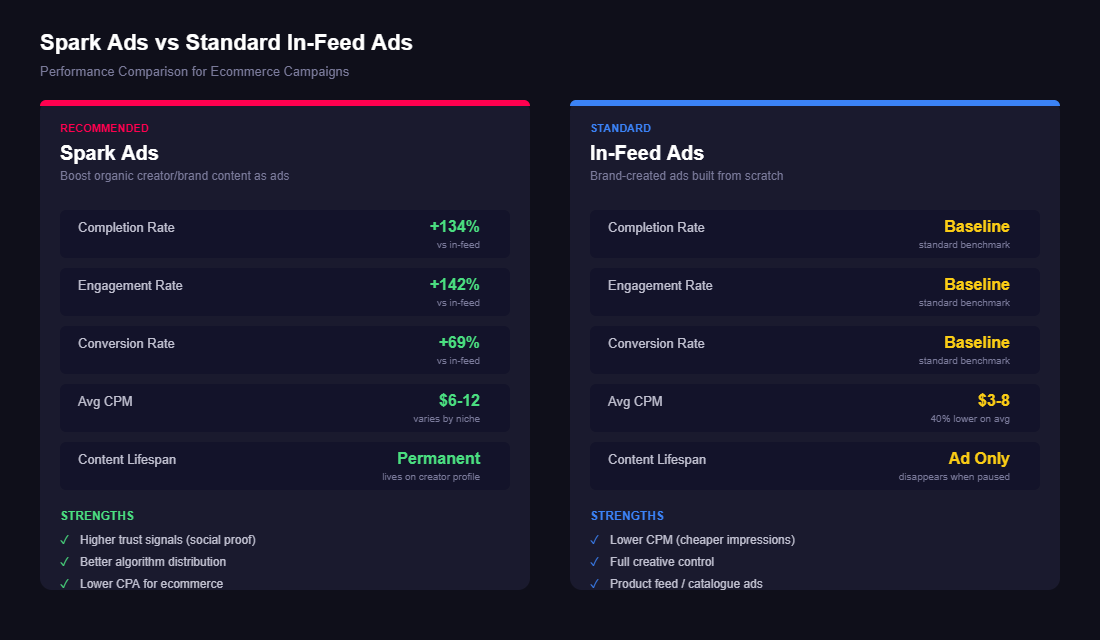Click the $3-8 Avg CPM value
1100x640 pixels.
pyautogui.click(x=993, y=400)
